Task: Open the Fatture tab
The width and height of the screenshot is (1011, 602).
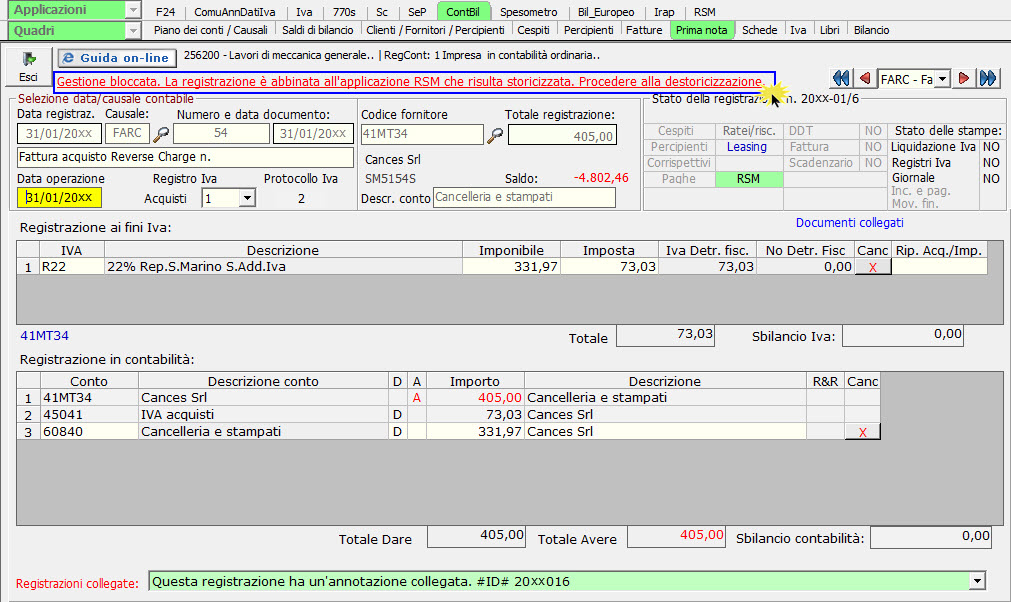Action: [x=644, y=30]
